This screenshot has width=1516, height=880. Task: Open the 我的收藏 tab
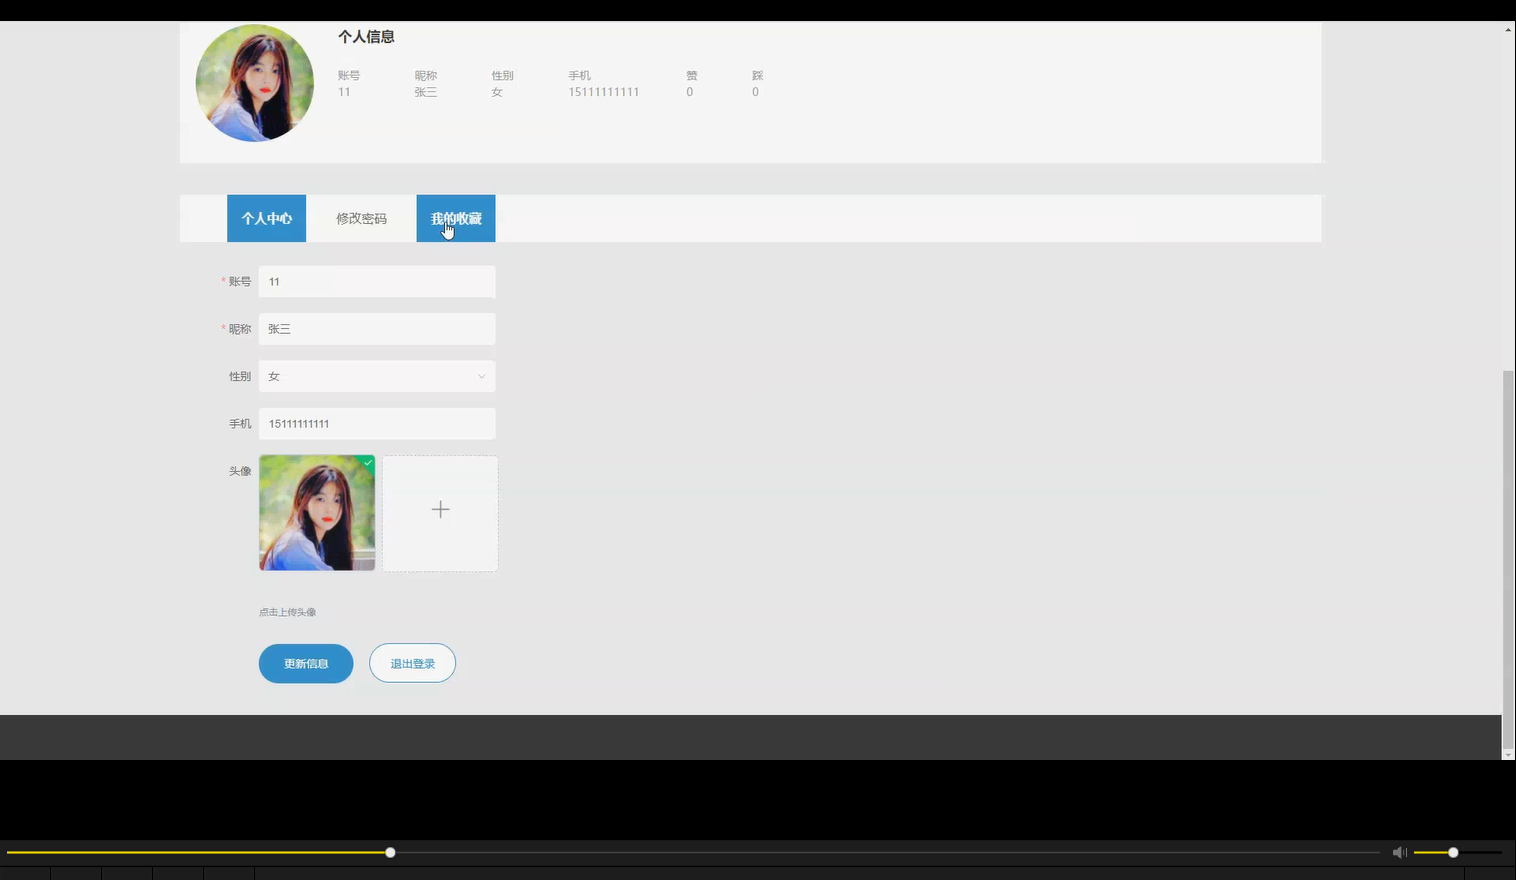click(455, 218)
